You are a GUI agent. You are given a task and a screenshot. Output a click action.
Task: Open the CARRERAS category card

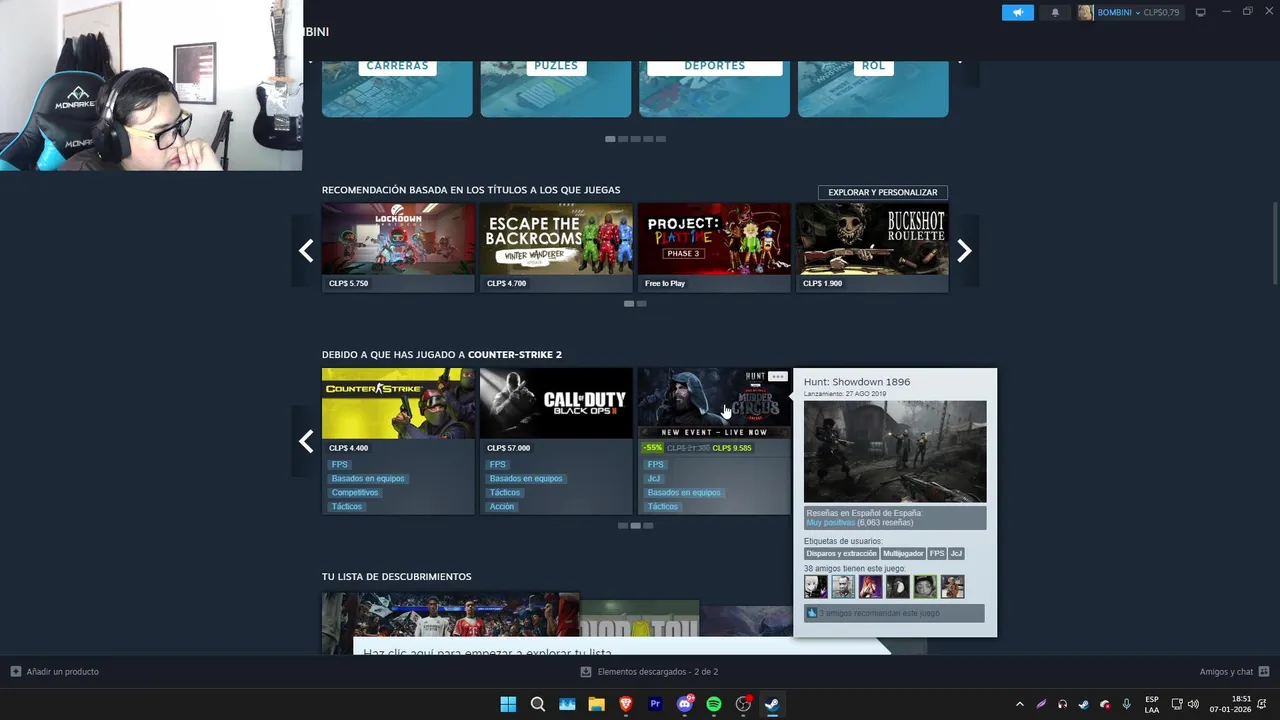click(x=397, y=88)
